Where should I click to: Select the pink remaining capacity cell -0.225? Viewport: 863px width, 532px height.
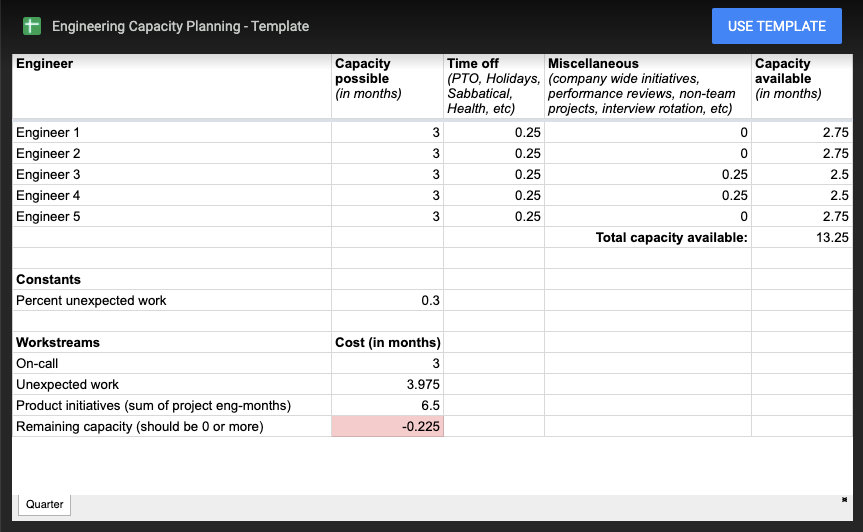[387, 426]
